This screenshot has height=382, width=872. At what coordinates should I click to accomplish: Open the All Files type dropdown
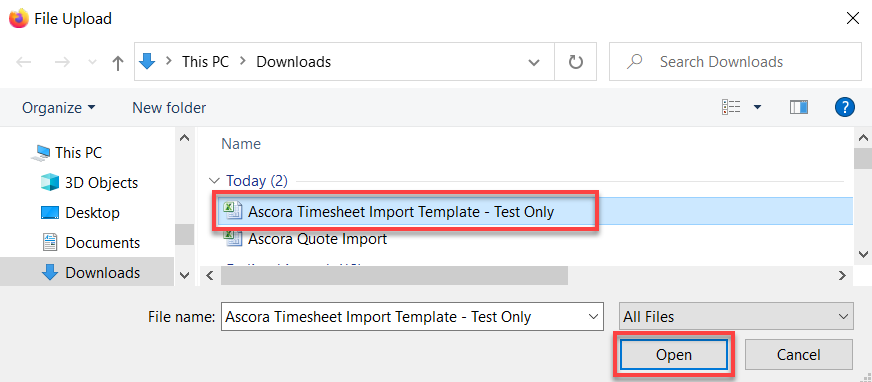click(736, 317)
